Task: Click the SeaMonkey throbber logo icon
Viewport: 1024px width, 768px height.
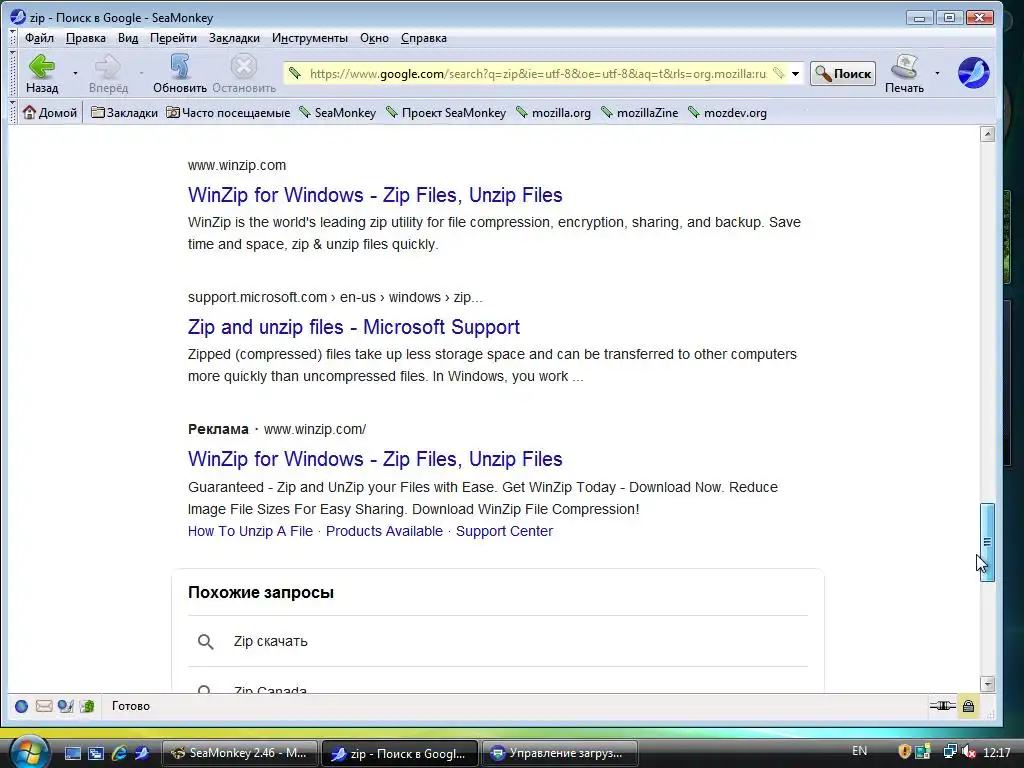Action: [x=973, y=72]
